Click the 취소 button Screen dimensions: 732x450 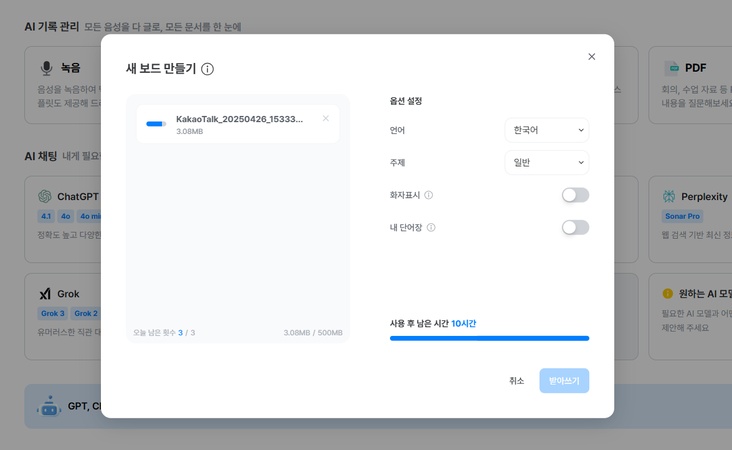(x=516, y=381)
